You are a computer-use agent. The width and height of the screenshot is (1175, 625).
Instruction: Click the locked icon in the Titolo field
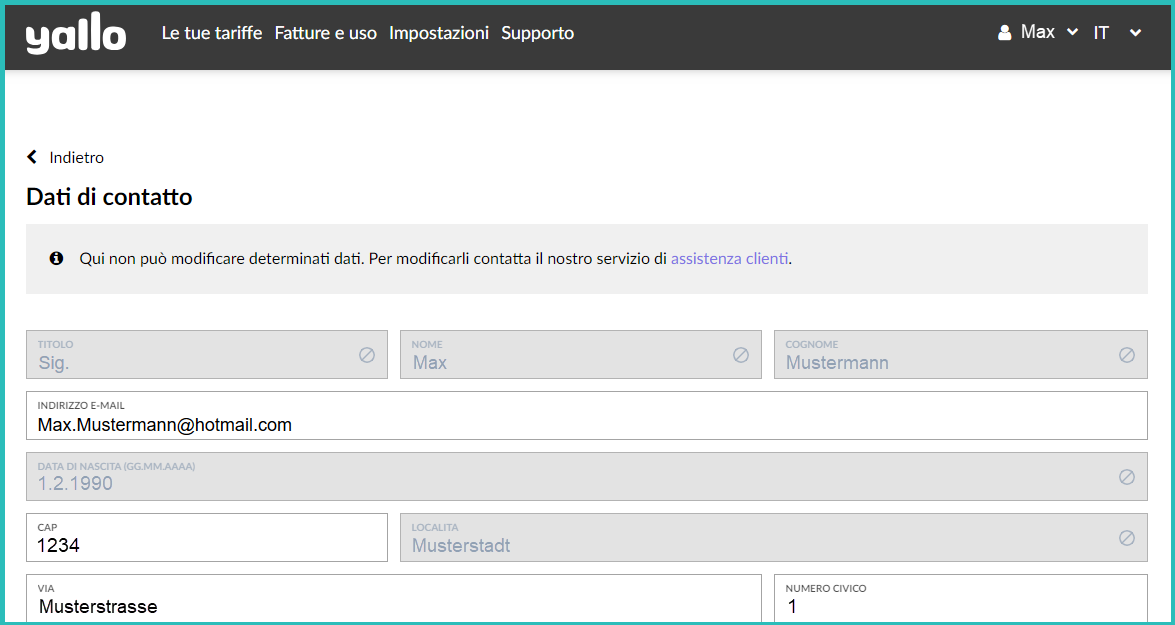coord(367,355)
